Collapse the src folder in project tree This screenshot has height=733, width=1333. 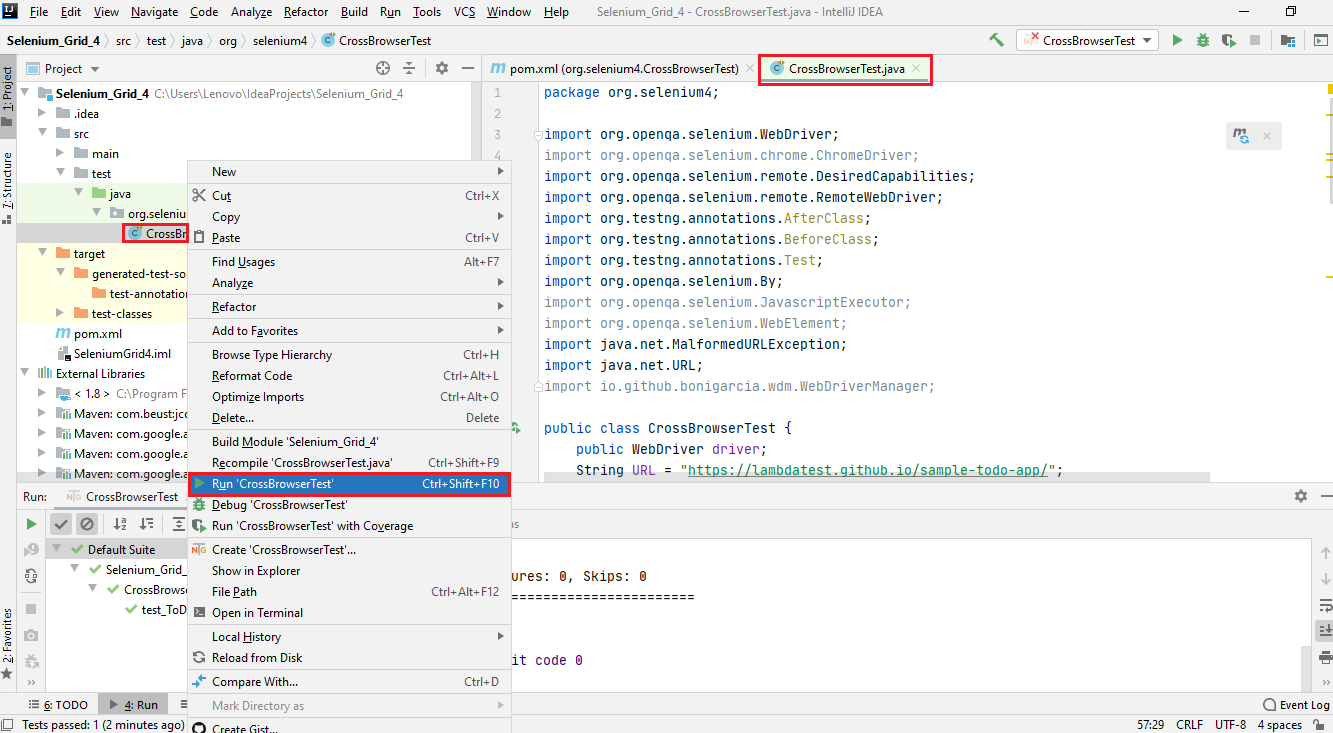click(43, 133)
